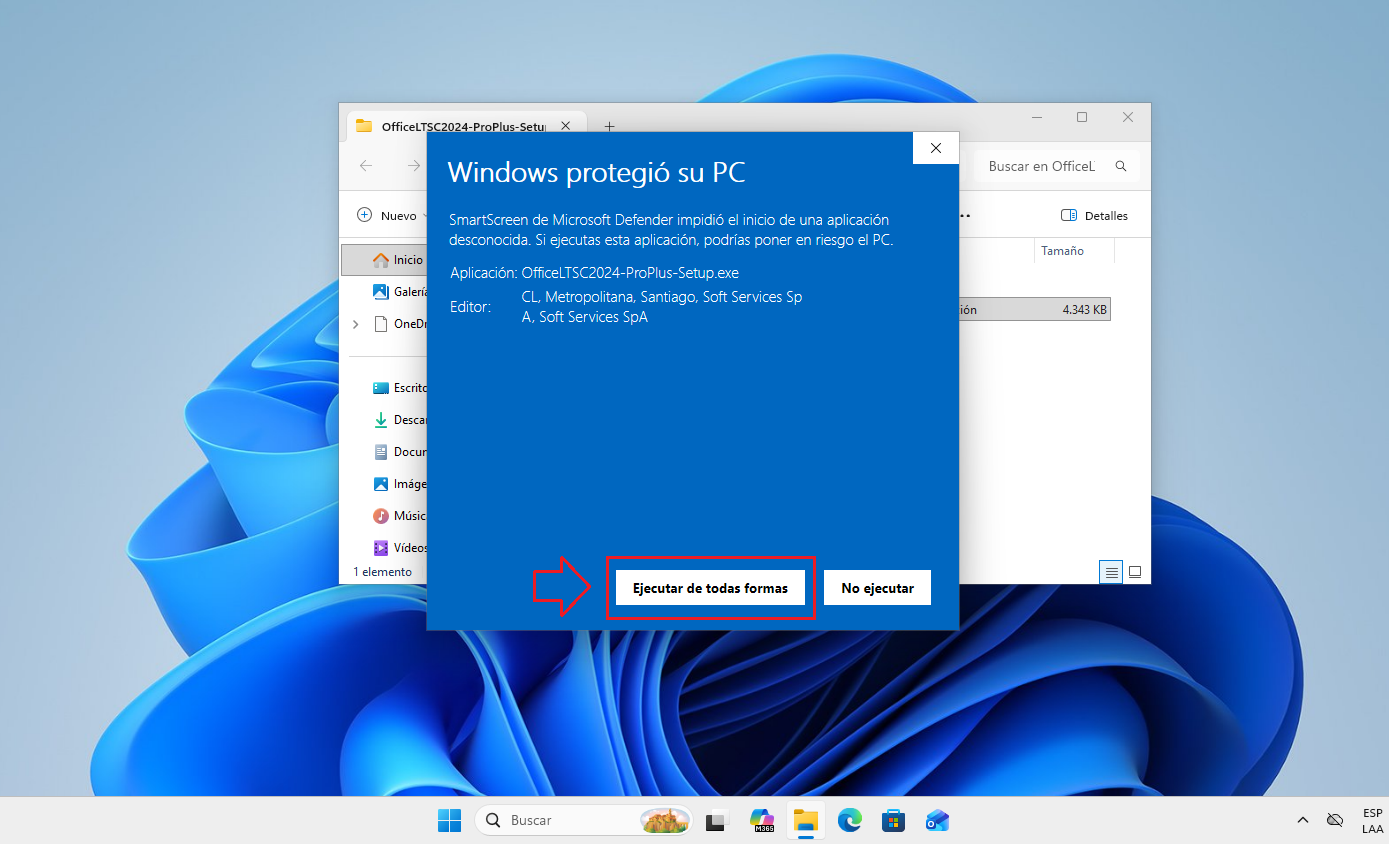Select OneDrive in the Explorer sidebar
The width and height of the screenshot is (1389, 844).
click(400, 323)
